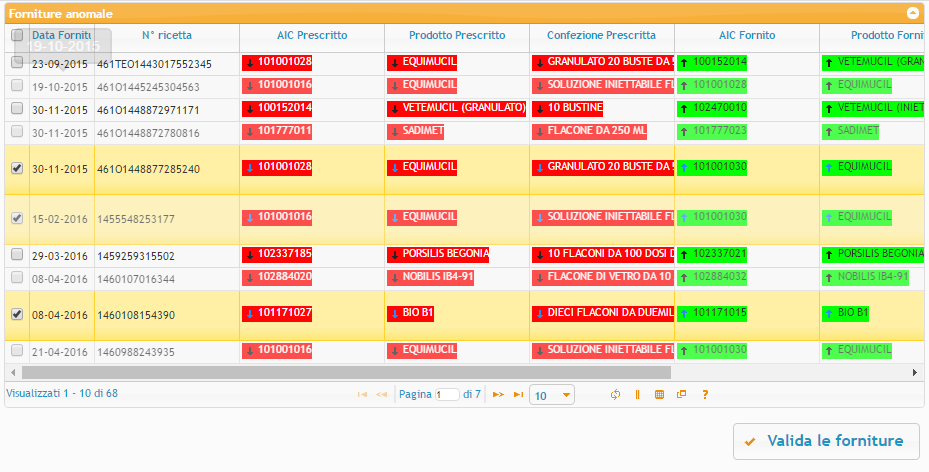The image size is (929, 472).
Task: Go to first page of results
Action: 362,394
